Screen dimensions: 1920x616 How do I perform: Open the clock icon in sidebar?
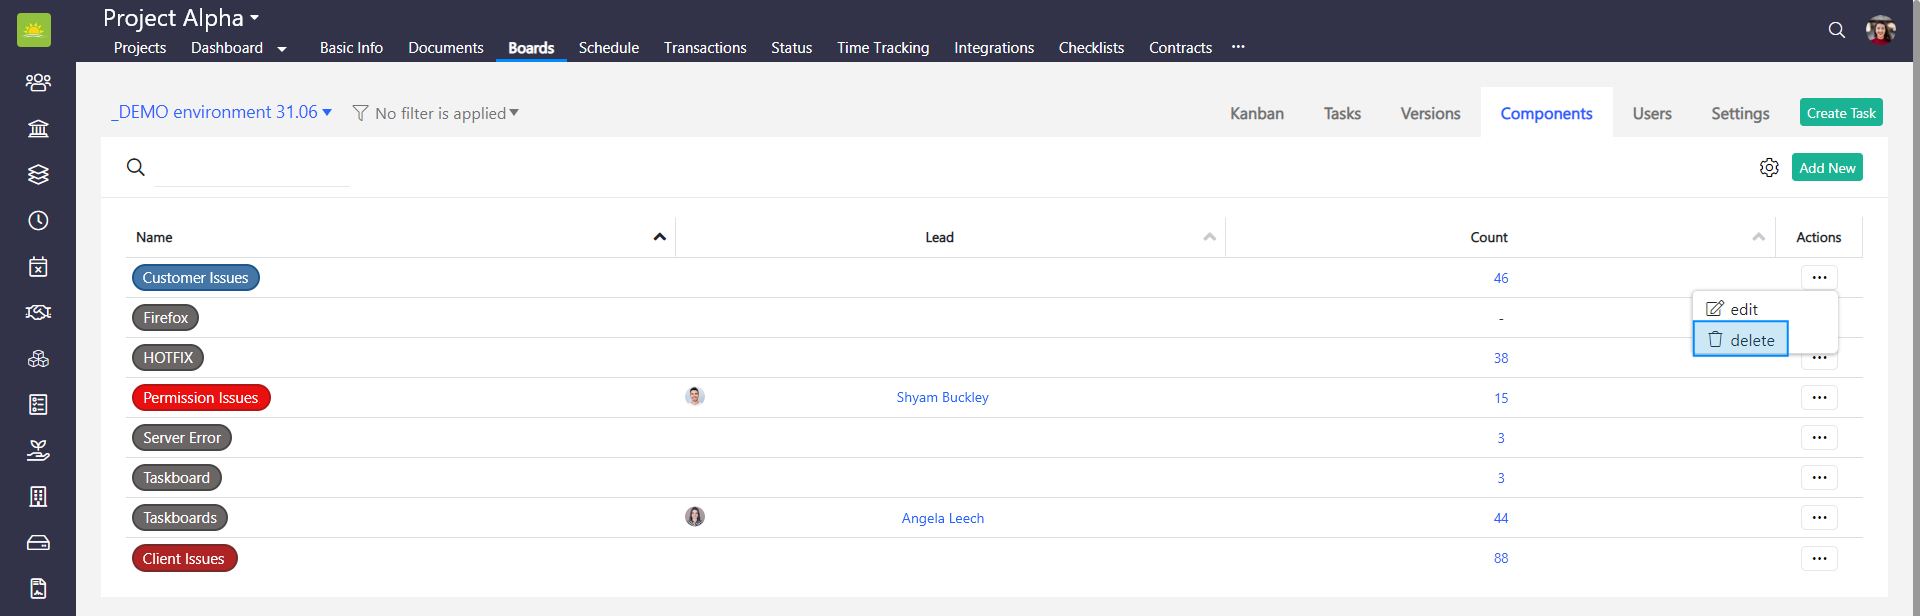click(38, 220)
